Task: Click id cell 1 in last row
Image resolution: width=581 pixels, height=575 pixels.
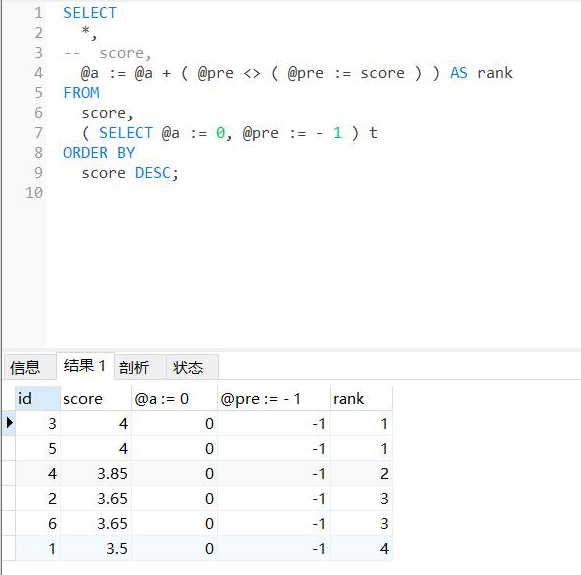Action: (x=37, y=548)
